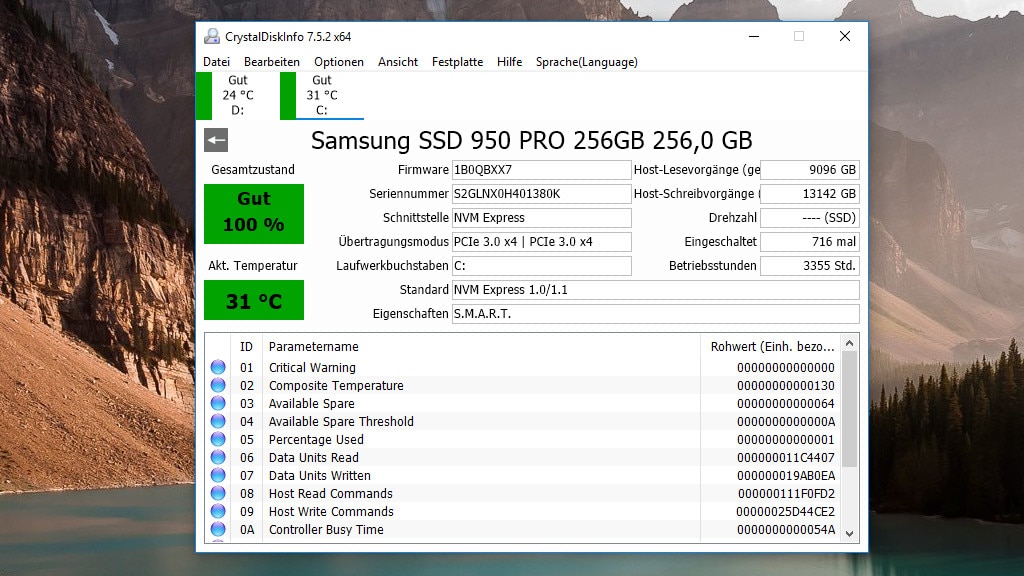The width and height of the screenshot is (1024, 576).
Task: Open the Sprache(Language) menu
Action: (586, 62)
